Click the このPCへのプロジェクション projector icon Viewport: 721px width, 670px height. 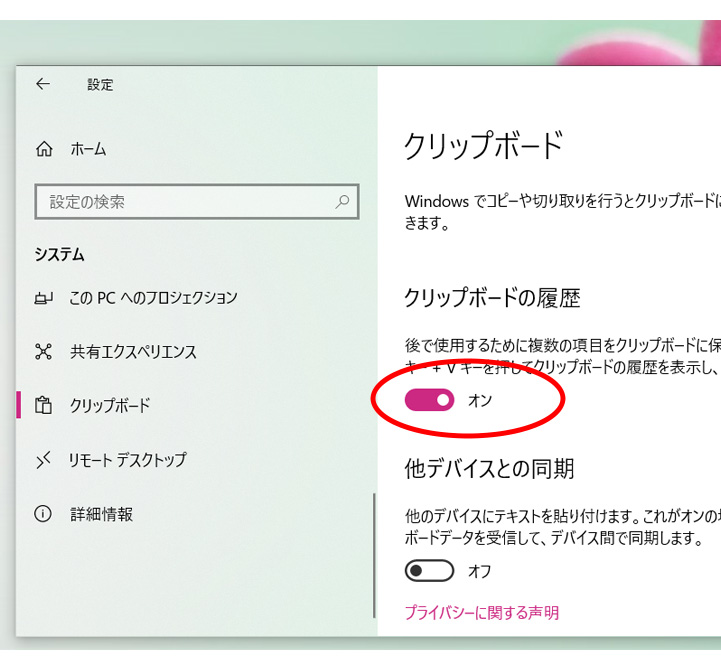(43, 298)
